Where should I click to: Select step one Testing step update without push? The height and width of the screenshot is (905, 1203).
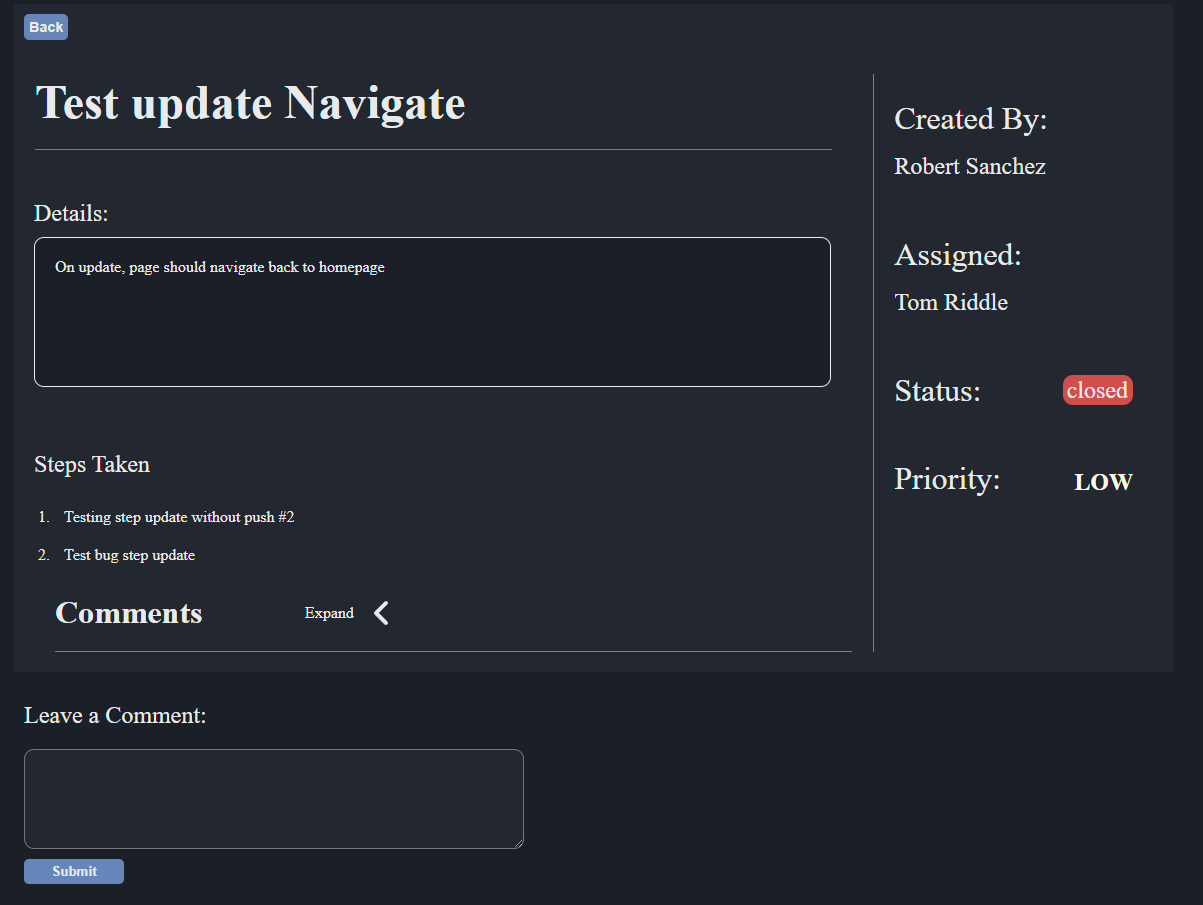(x=179, y=517)
